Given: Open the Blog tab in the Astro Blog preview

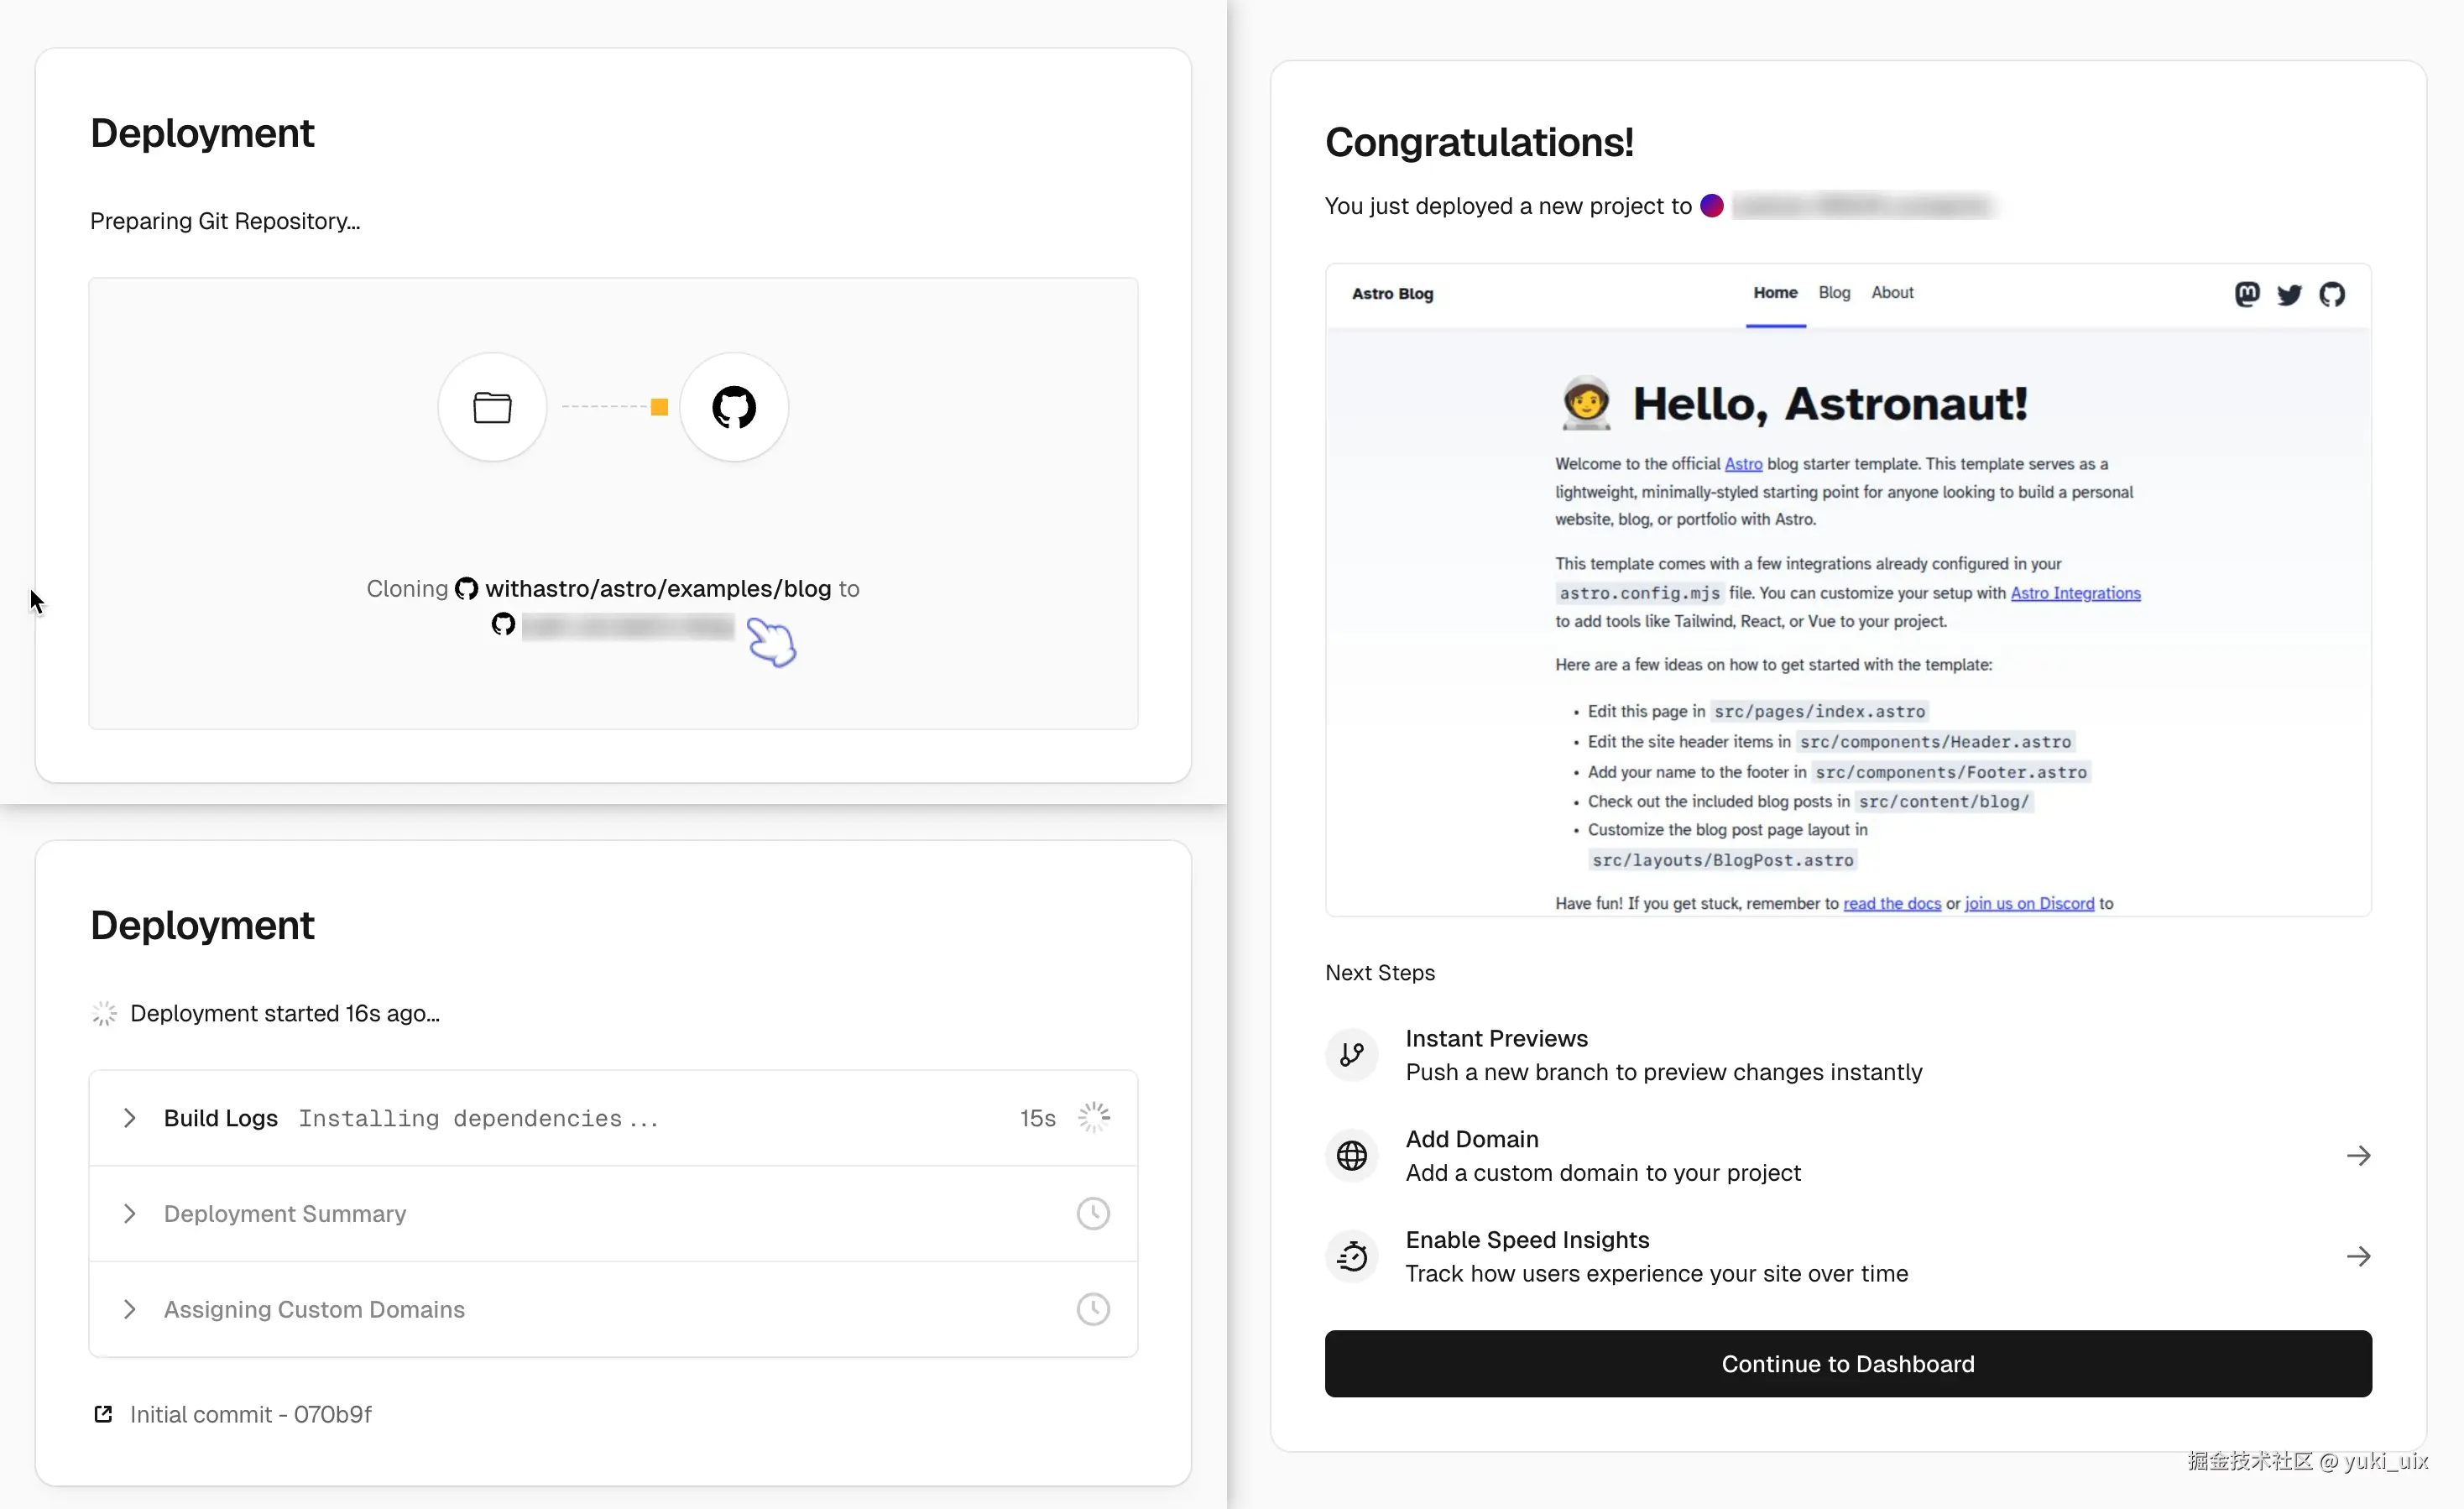Looking at the screenshot, I should click(x=1834, y=293).
